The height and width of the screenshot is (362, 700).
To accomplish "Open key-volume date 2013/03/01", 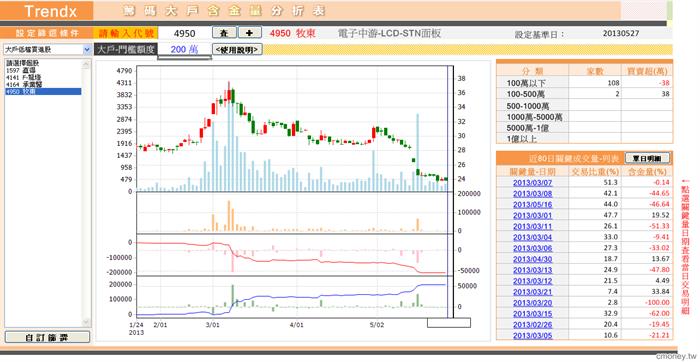I will 532,215.
